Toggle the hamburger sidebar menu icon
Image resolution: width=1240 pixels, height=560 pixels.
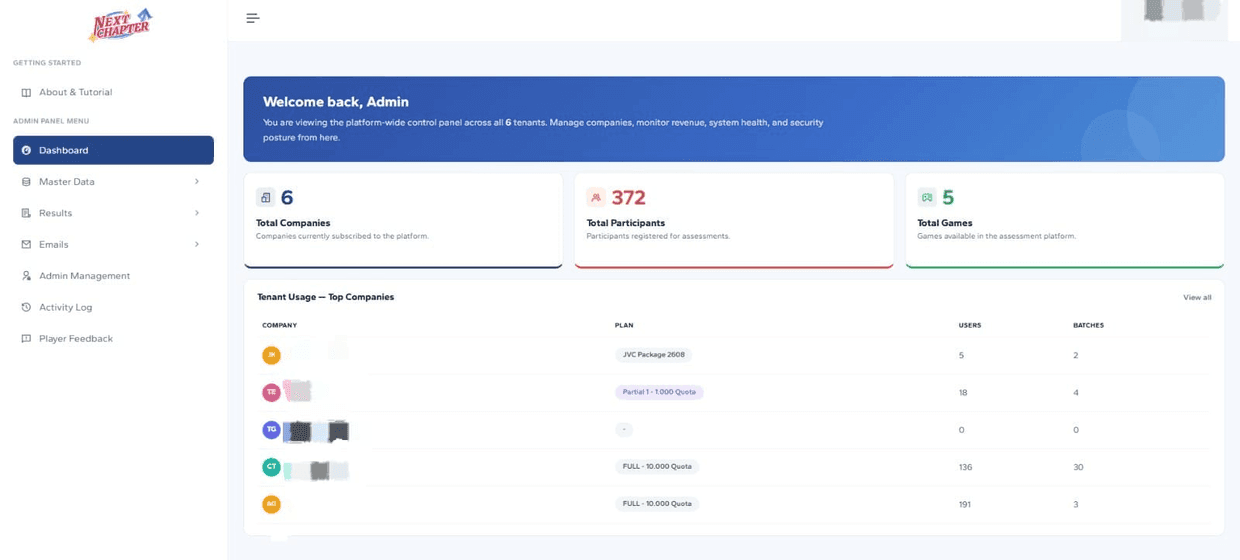pos(253,18)
